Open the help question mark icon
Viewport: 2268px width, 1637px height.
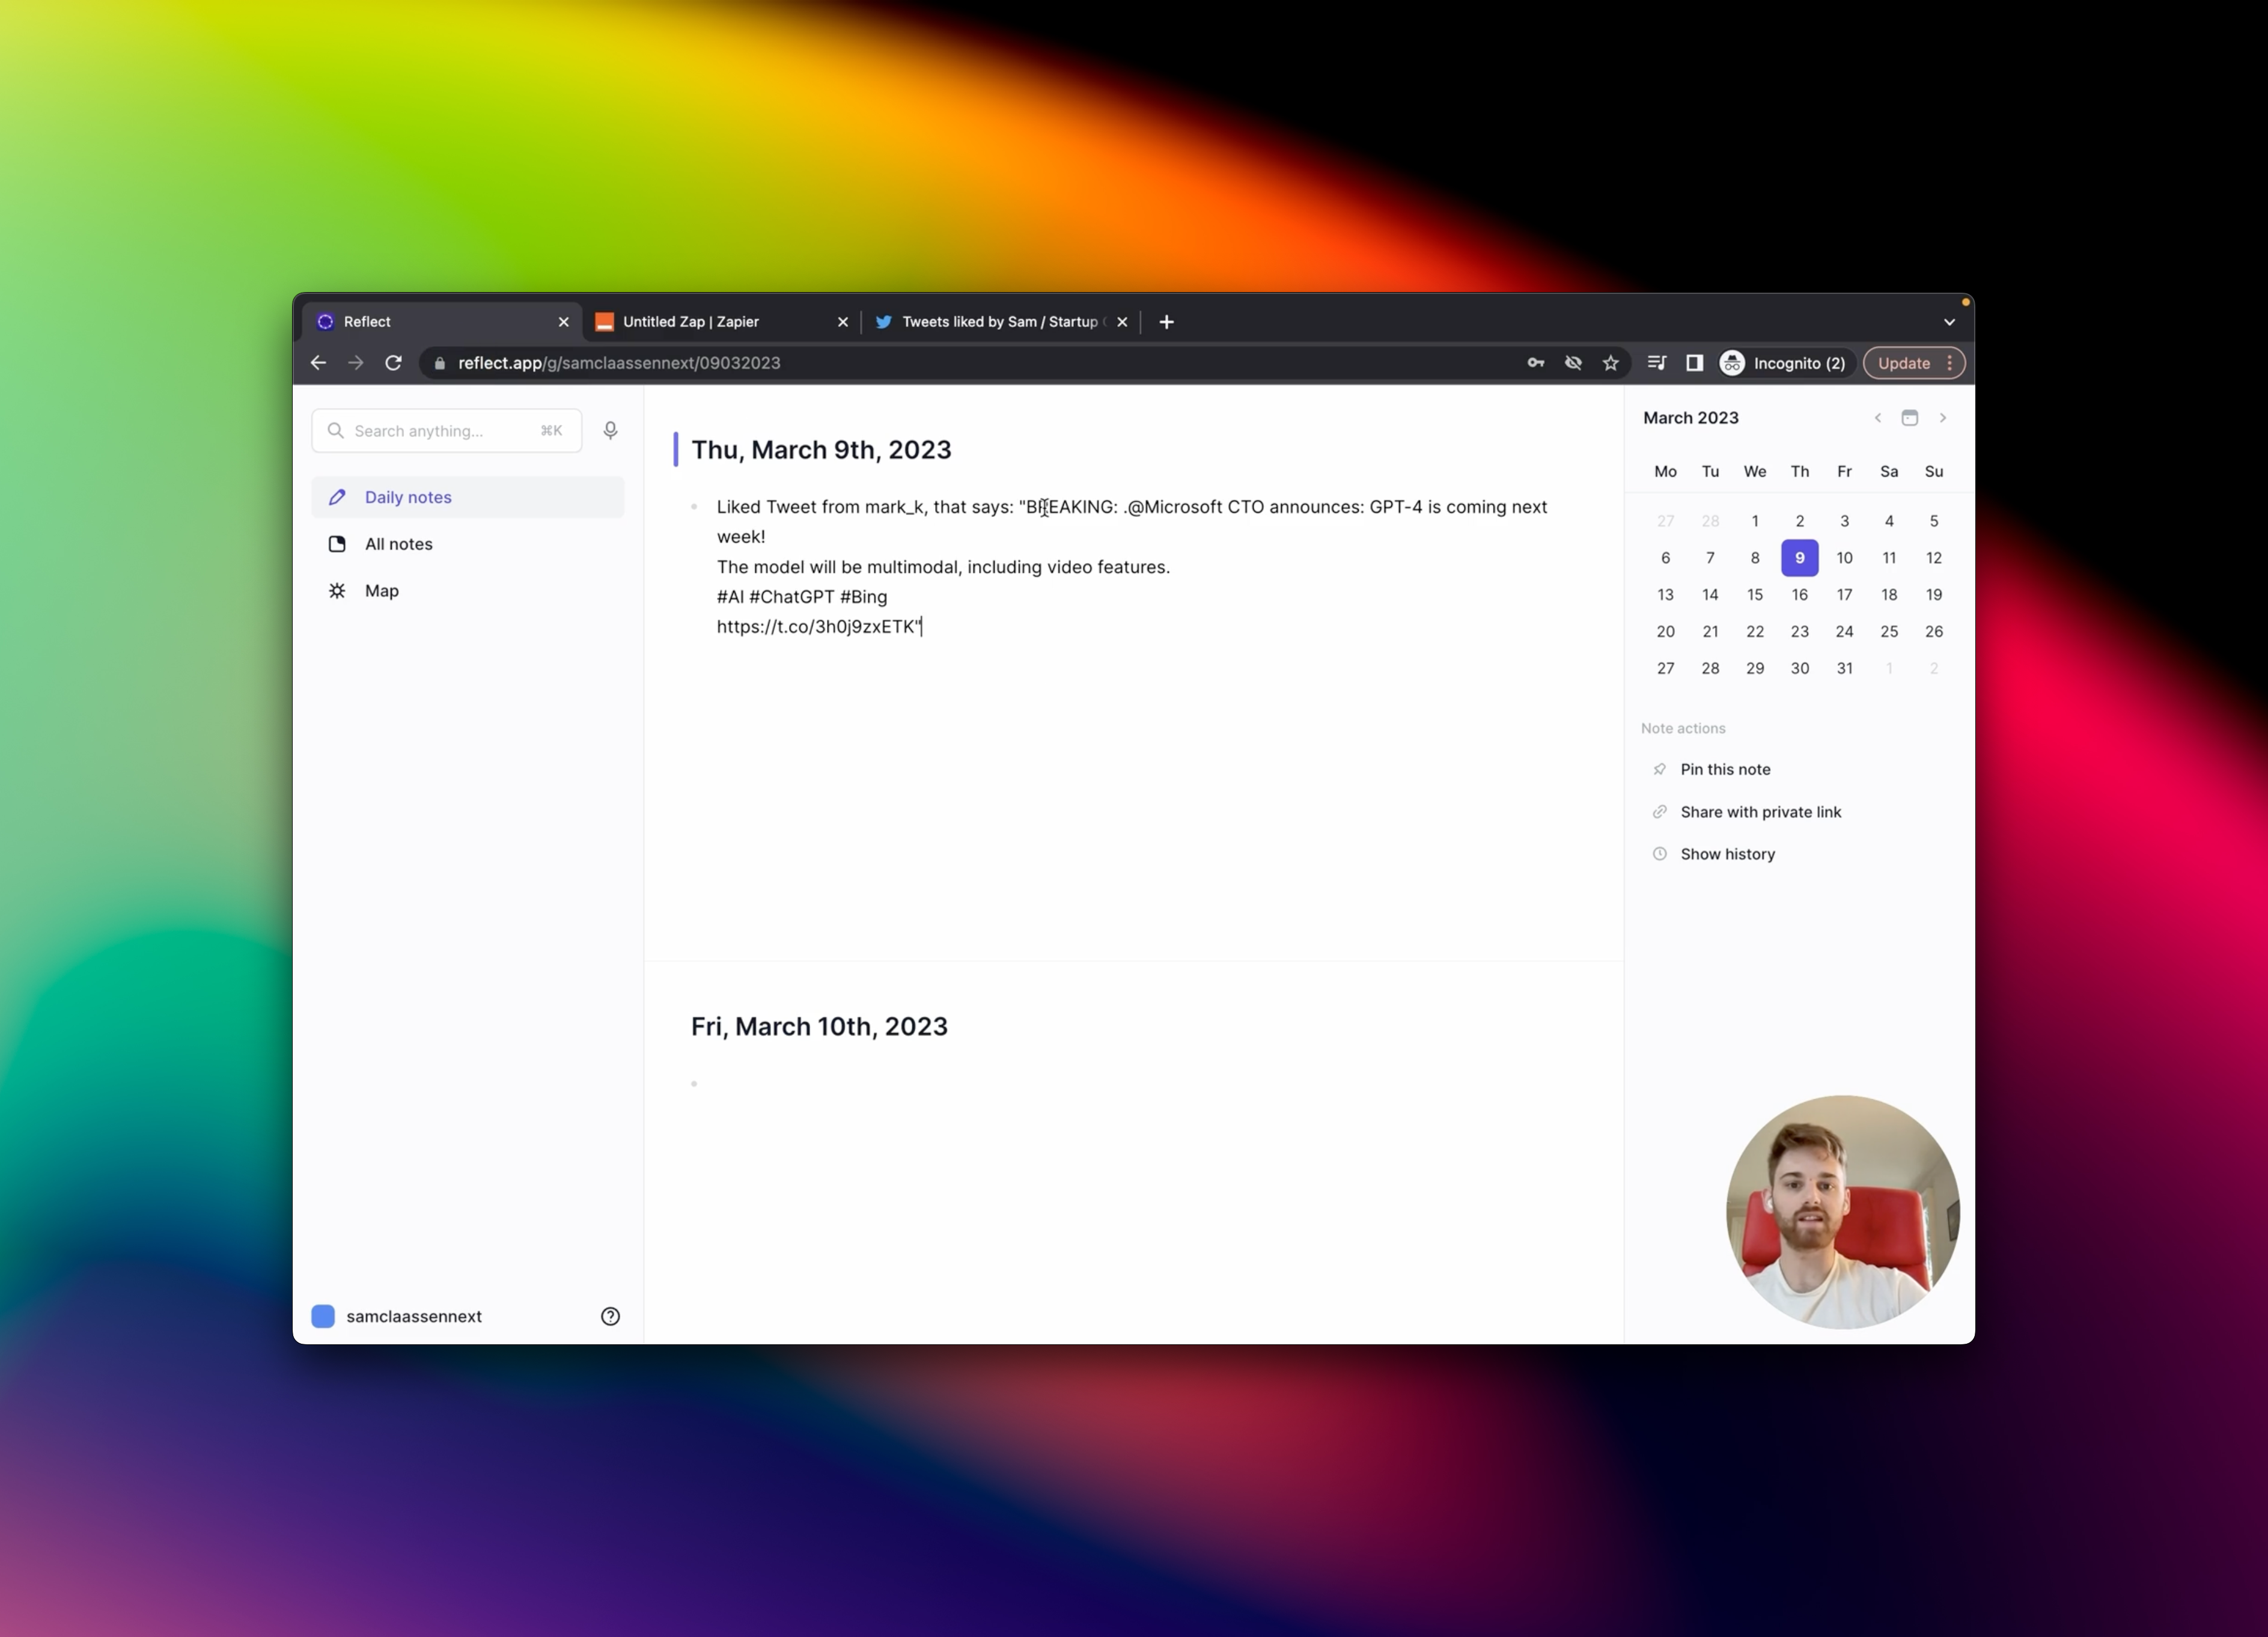click(610, 1316)
